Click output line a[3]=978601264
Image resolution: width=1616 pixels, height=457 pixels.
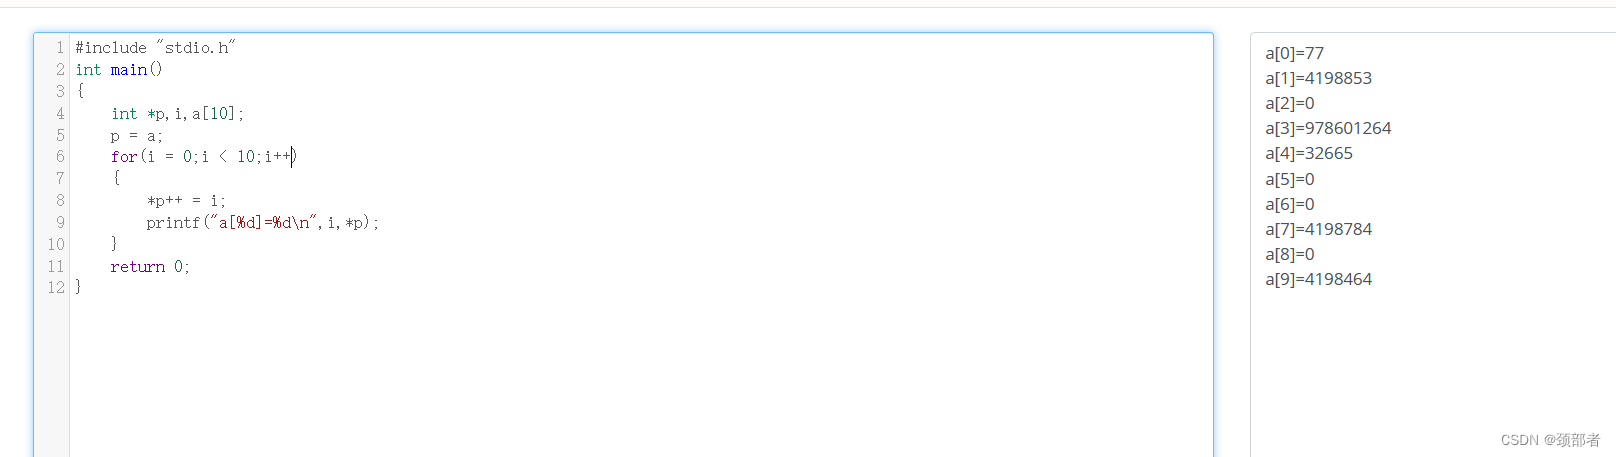point(1328,128)
